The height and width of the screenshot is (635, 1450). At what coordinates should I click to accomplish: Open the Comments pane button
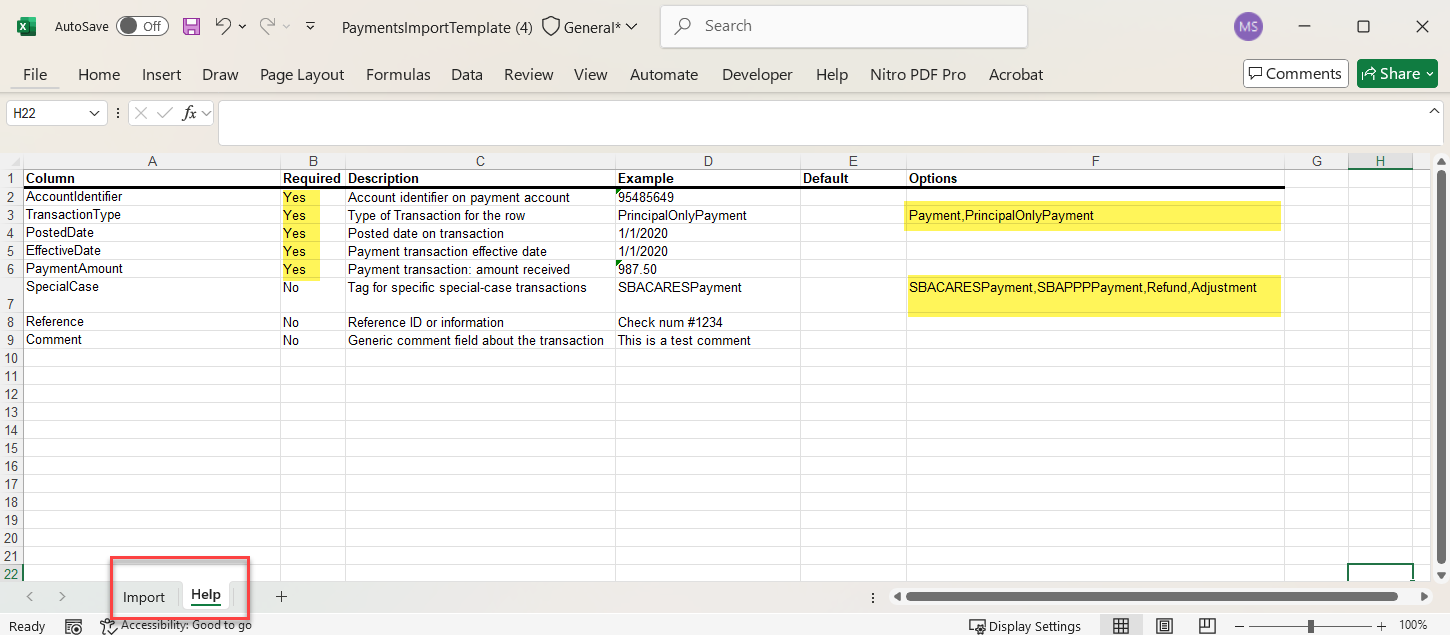coord(1295,73)
